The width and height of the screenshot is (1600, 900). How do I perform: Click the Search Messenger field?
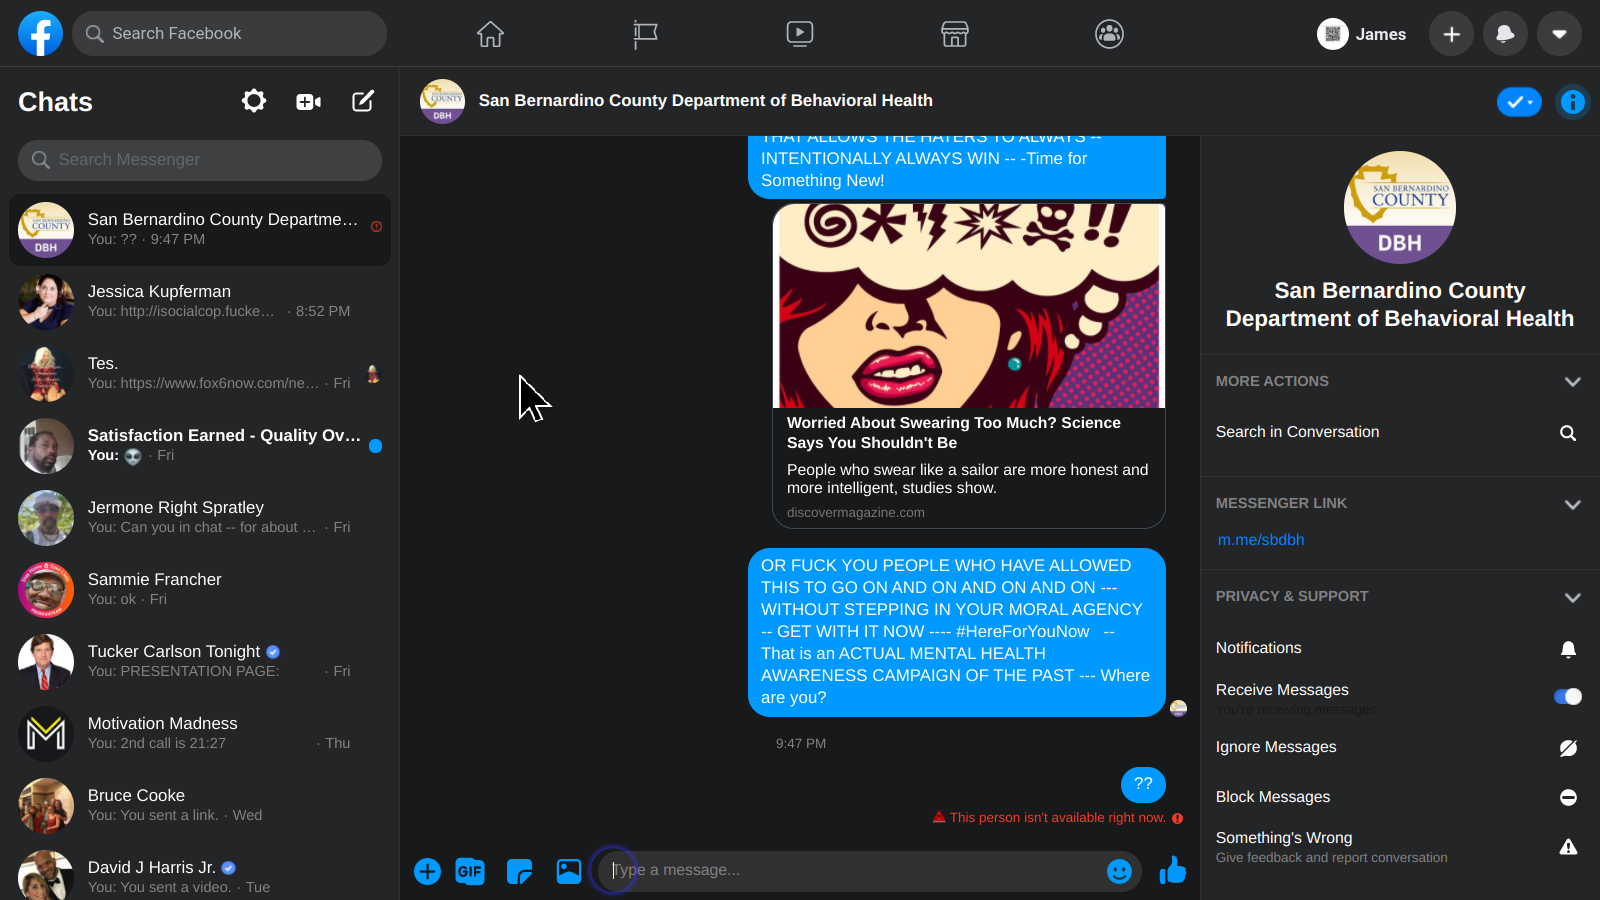click(200, 160)
